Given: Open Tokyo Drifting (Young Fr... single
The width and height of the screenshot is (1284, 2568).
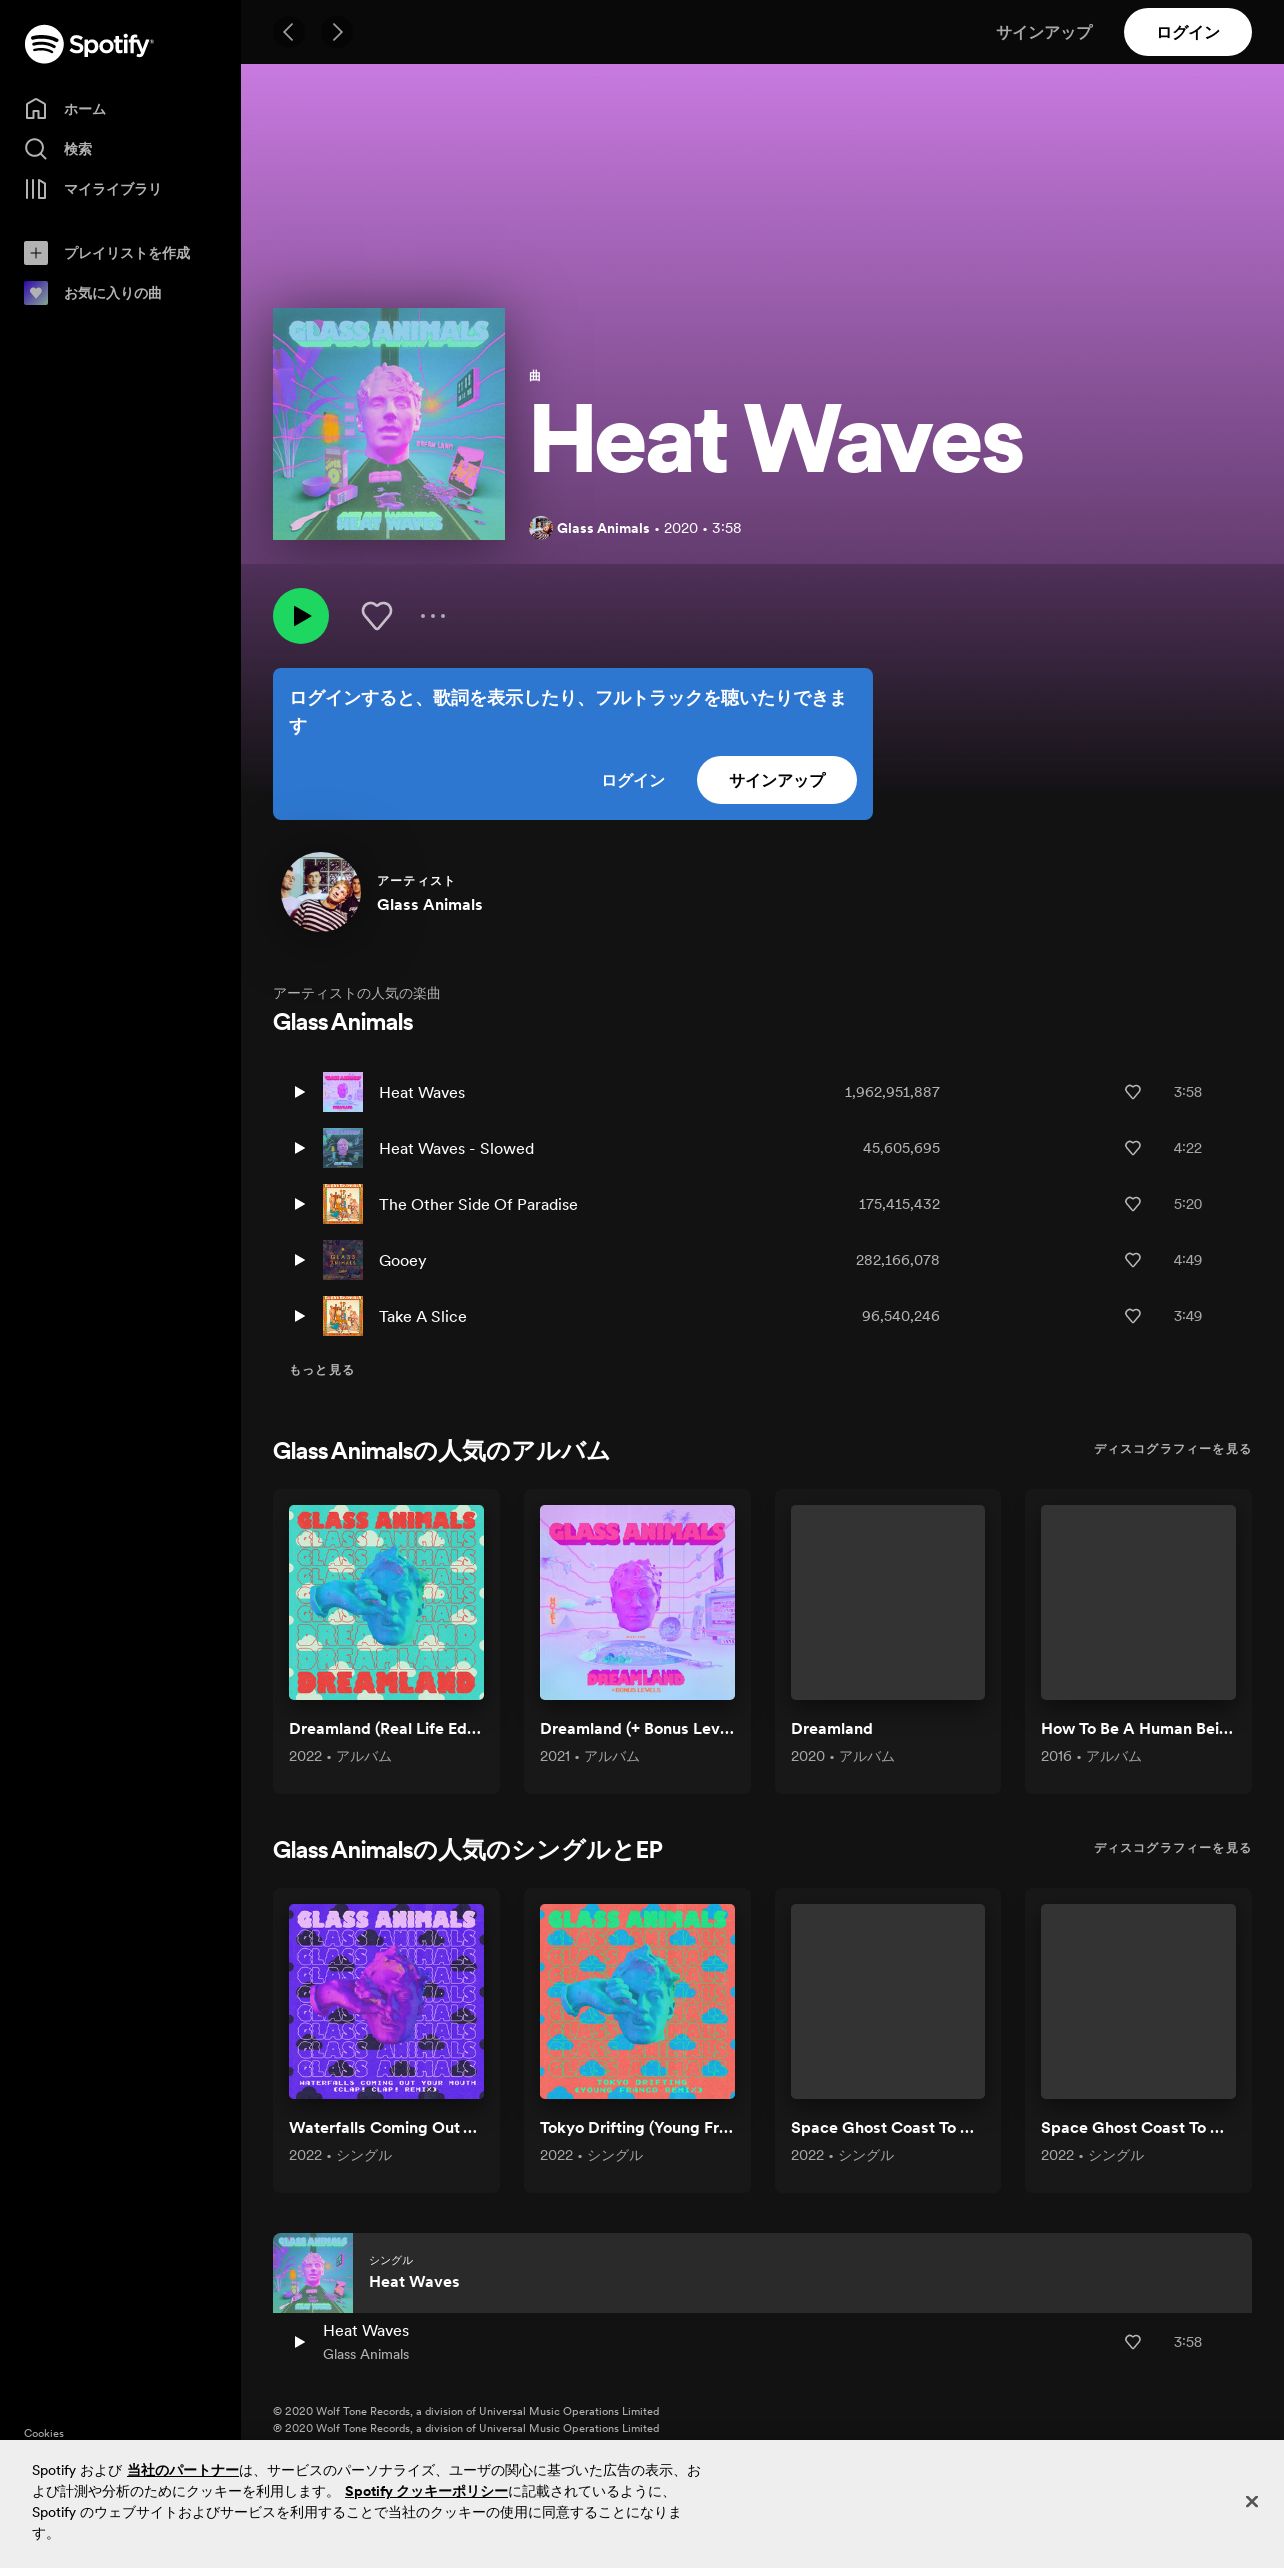Looking at the screenshot, I should pyautogui.click(x=637, y=2040).
